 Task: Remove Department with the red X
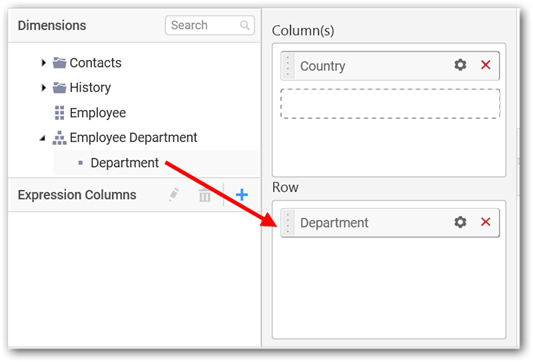486,222
